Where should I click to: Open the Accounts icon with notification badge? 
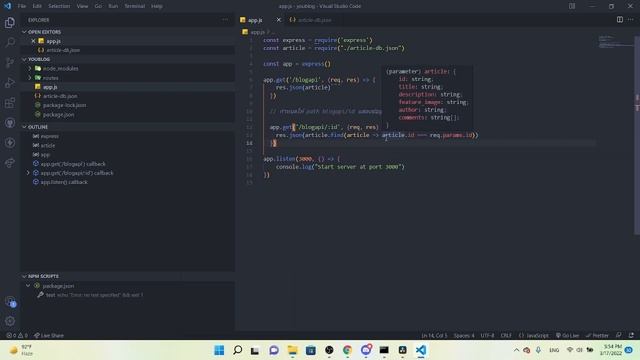[10, 302]
